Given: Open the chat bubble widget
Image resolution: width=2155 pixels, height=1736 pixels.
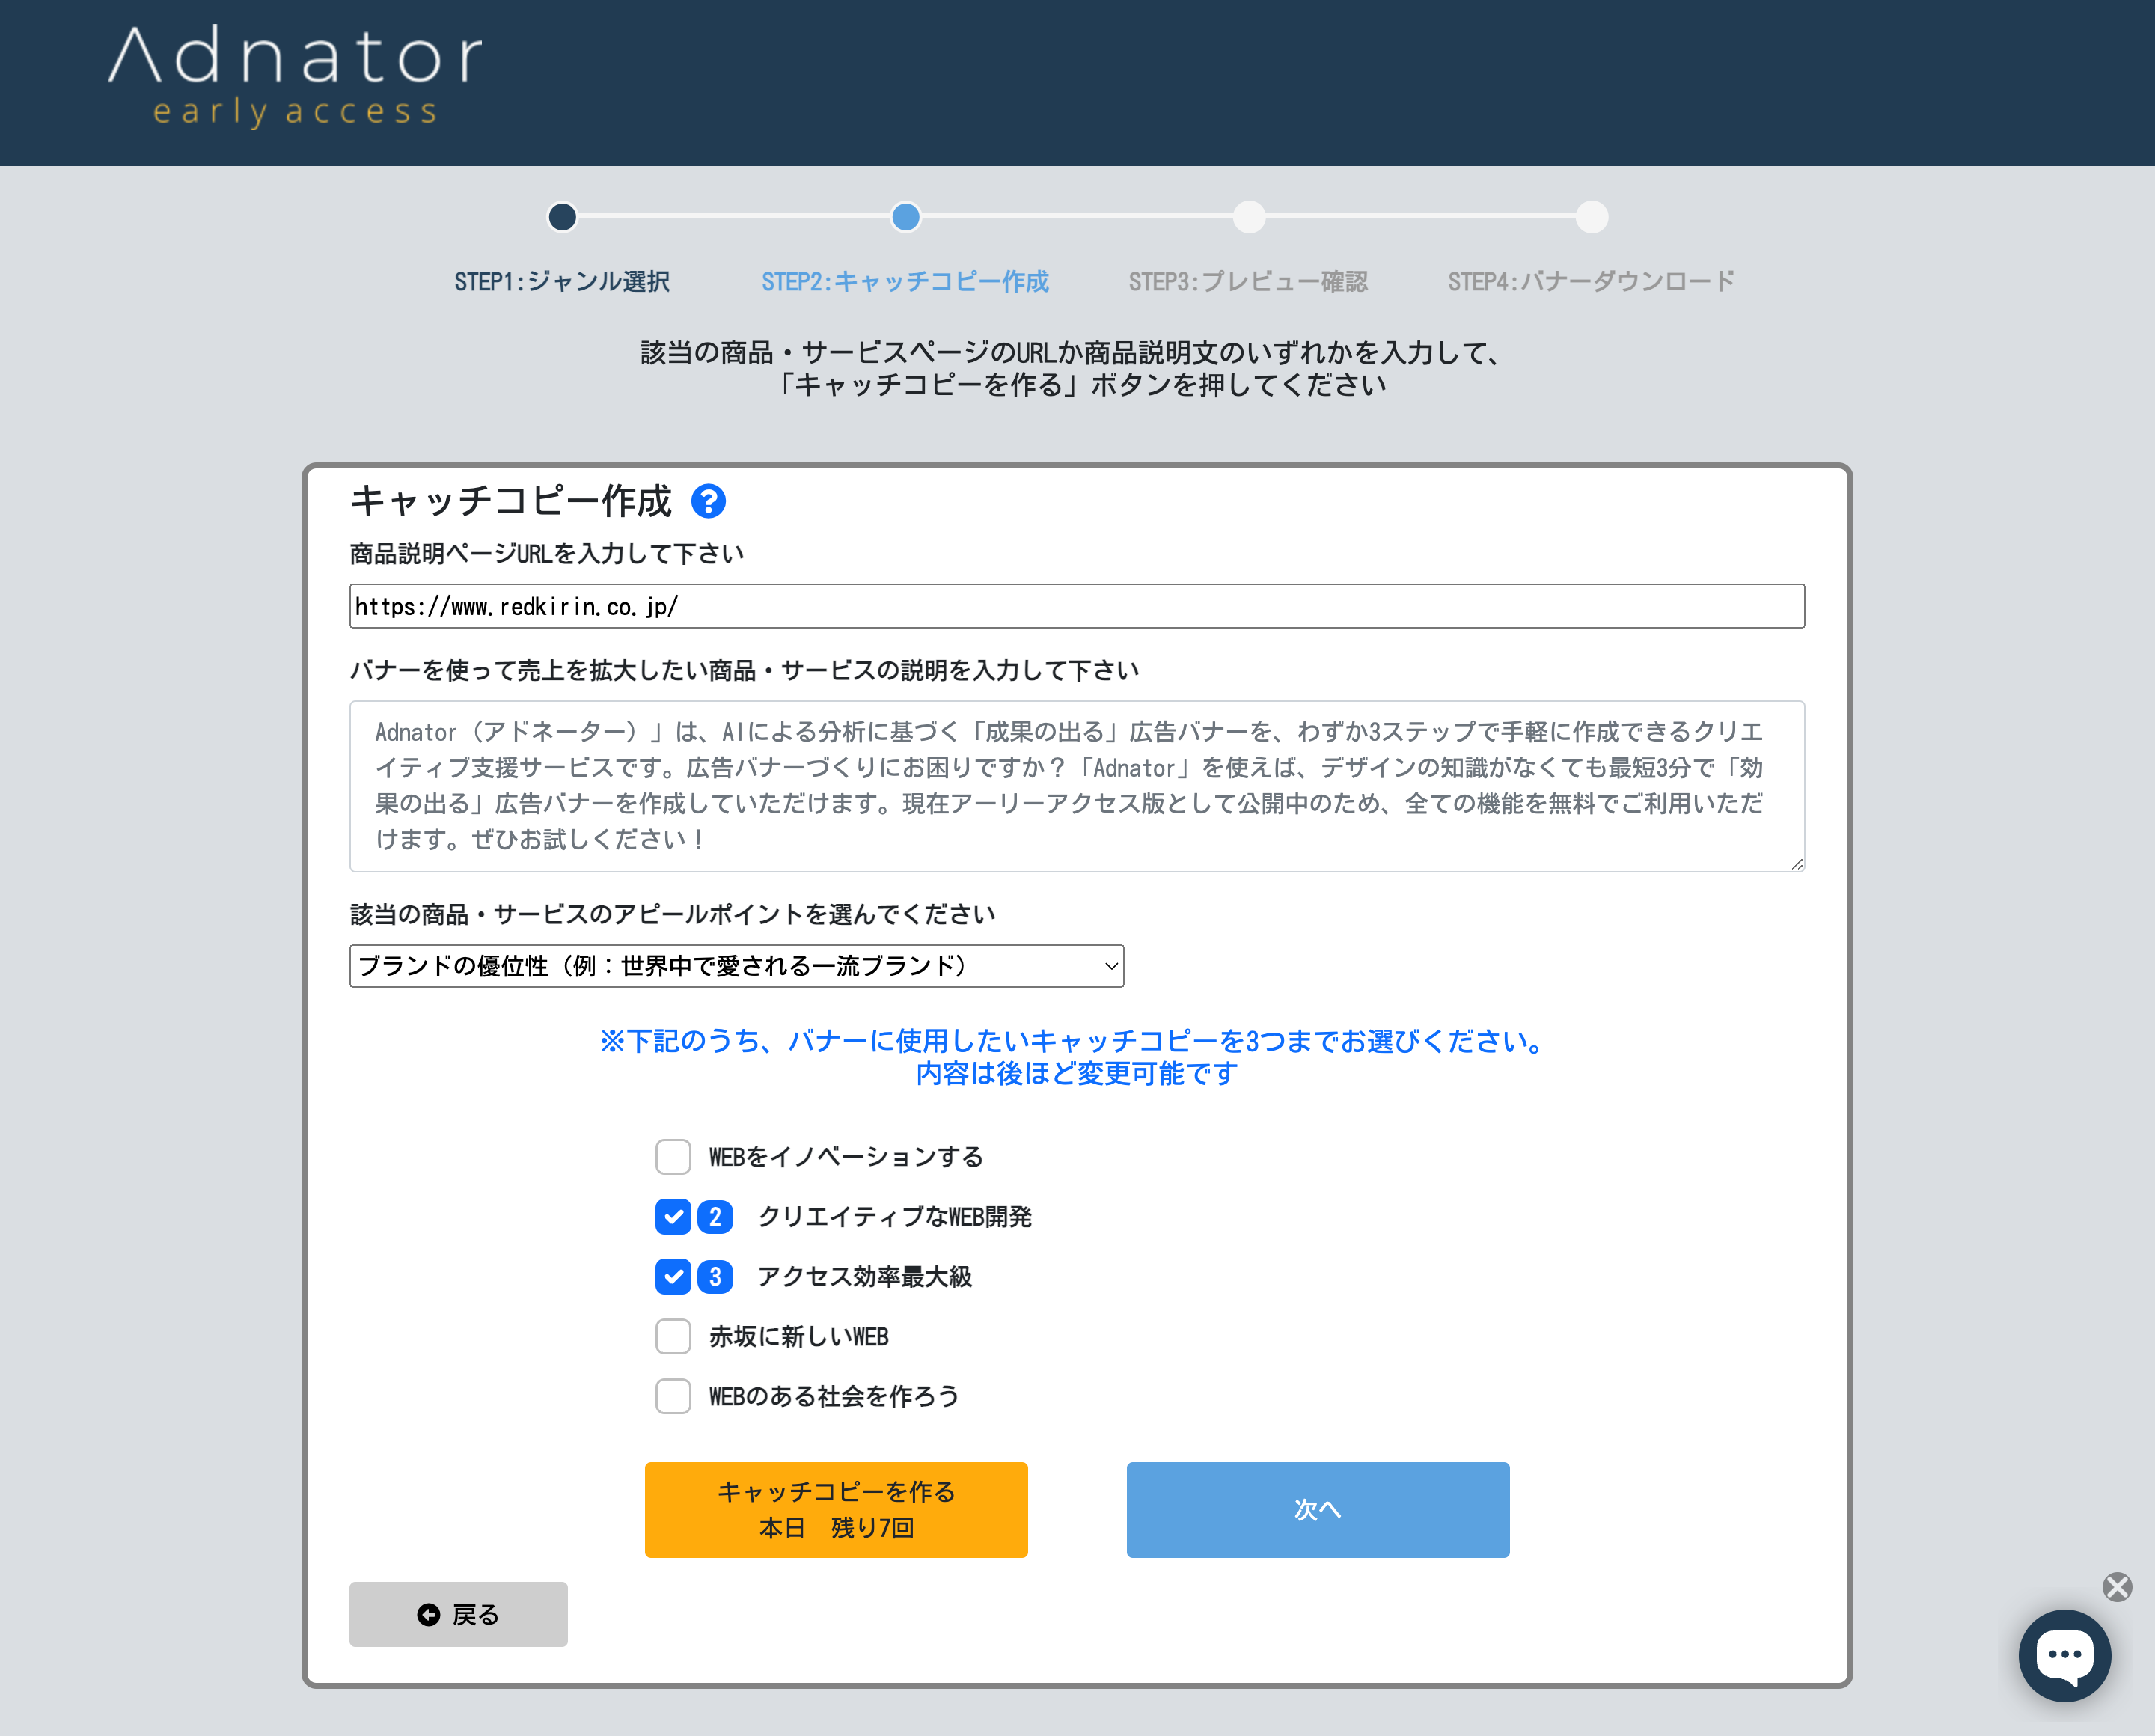Looking at the screenshot, I should click(x=2064, y=1655).
